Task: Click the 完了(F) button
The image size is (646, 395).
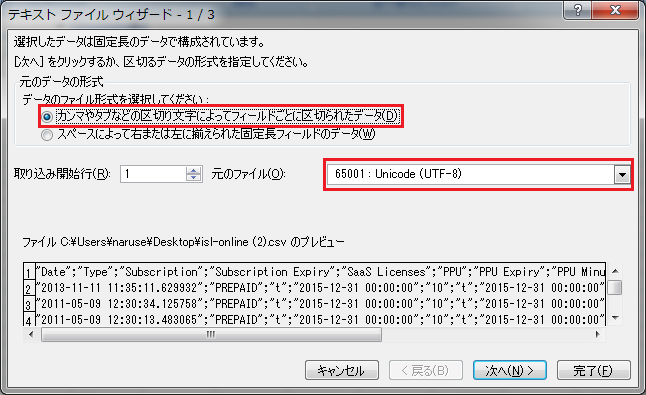Action: pos(594,370)
